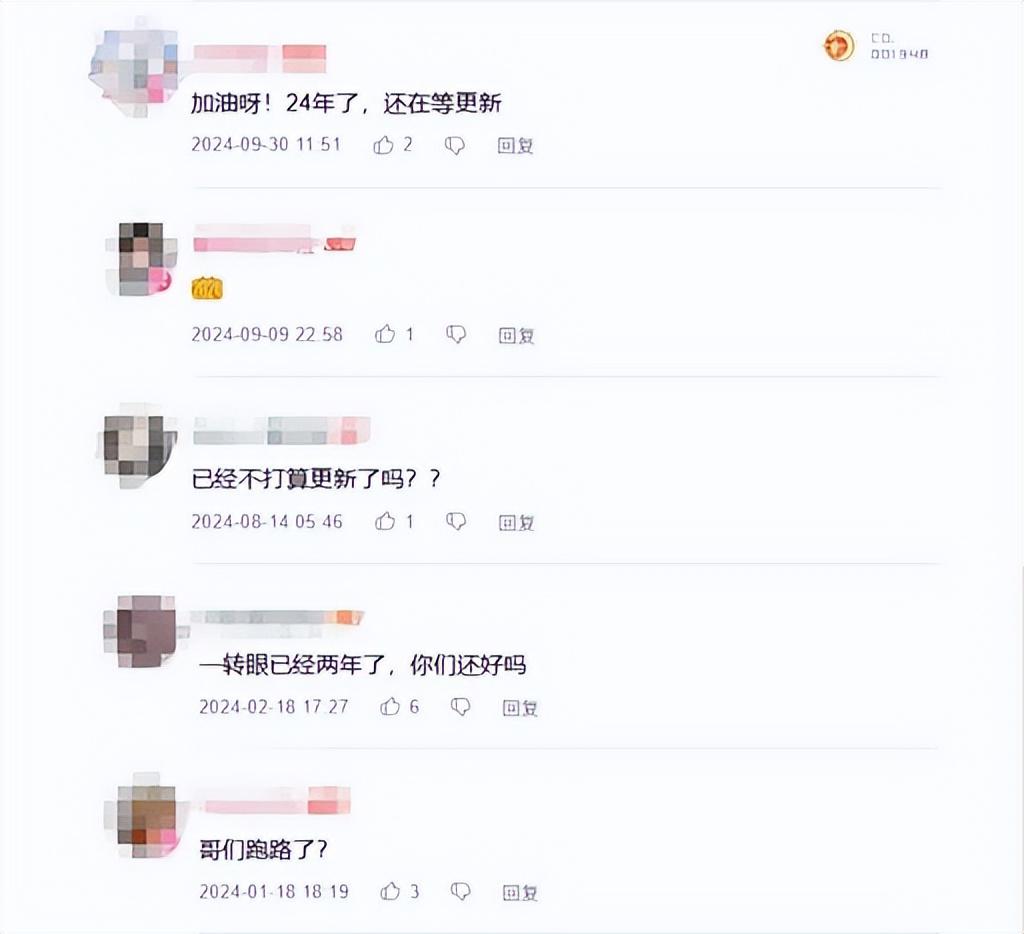Dislike the 一转眼已经两年了 comment

pos(460,707)
